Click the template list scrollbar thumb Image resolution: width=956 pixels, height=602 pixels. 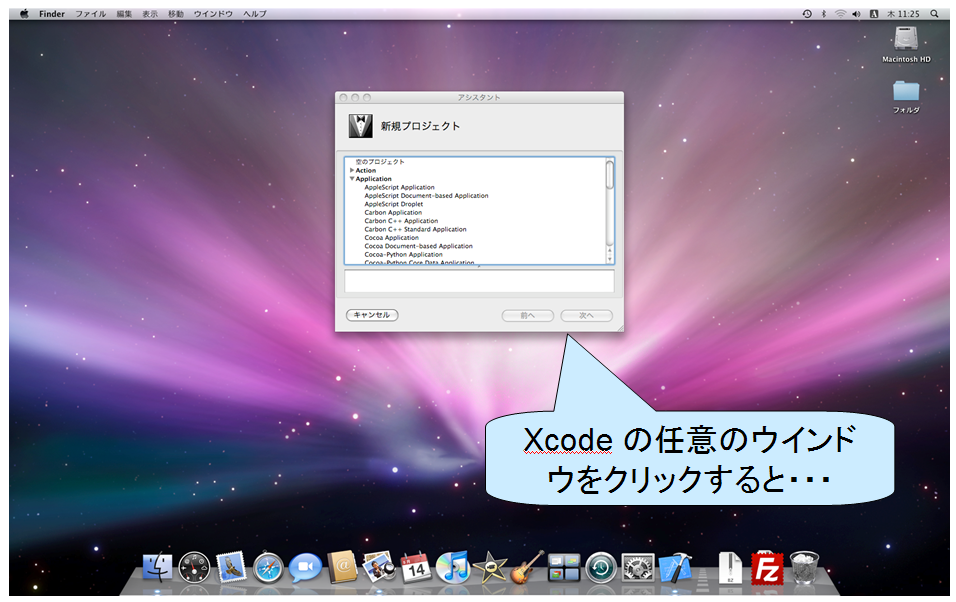click(610, 174)
